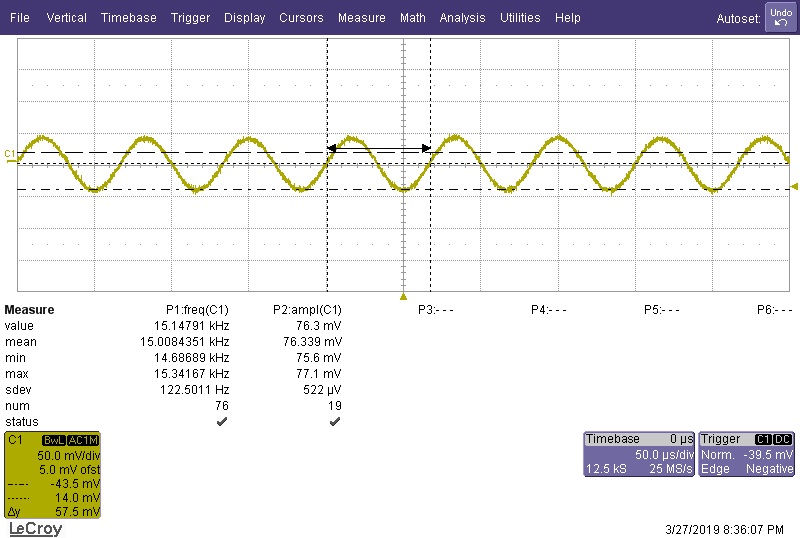Click the date and time stamp
The height and width of the screenshot is (538, 800).
[x=724, y=530]
